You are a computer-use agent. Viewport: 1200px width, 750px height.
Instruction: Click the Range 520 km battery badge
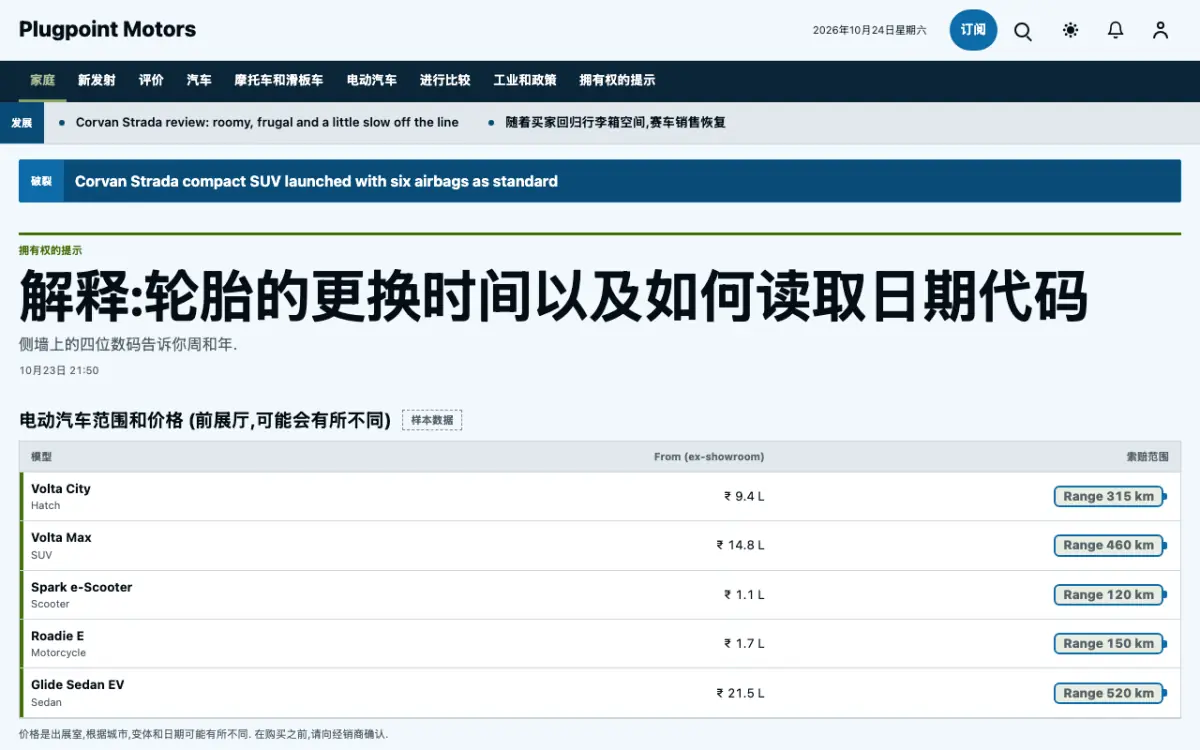tap(1110, 692)
